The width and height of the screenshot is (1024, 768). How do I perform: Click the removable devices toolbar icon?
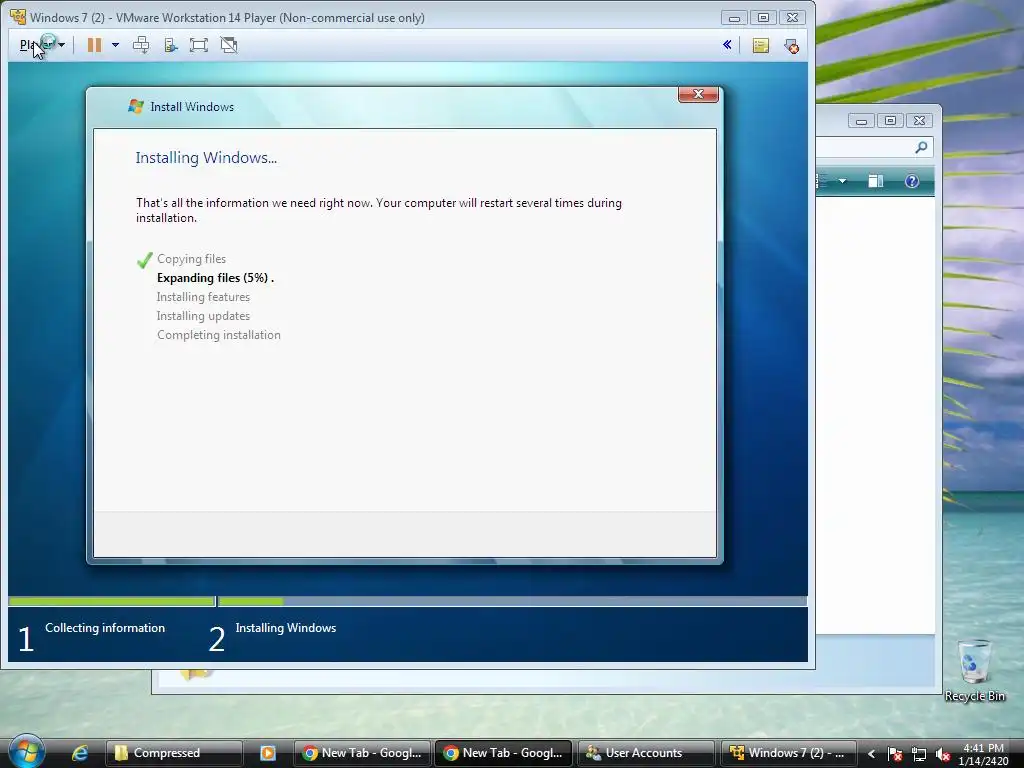tap(171, 45)
